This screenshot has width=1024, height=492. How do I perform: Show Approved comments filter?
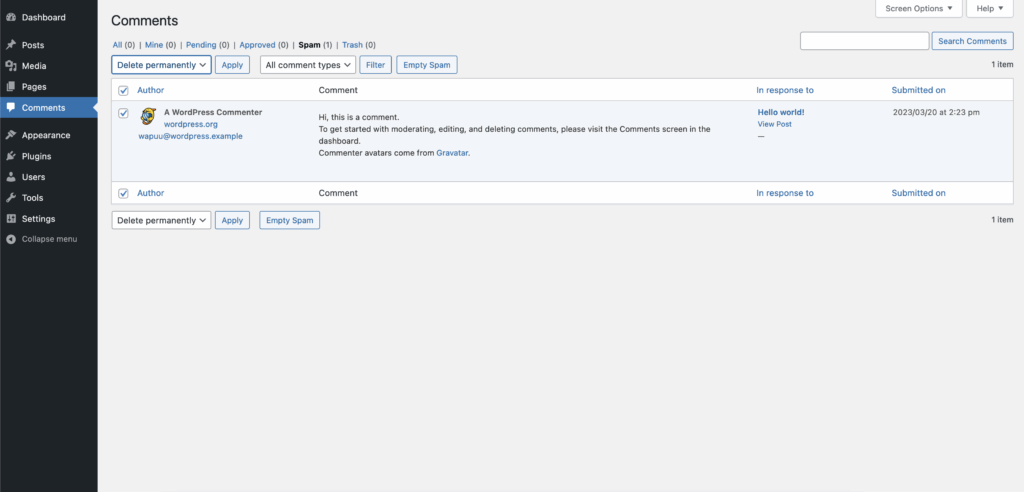[257, 45]
